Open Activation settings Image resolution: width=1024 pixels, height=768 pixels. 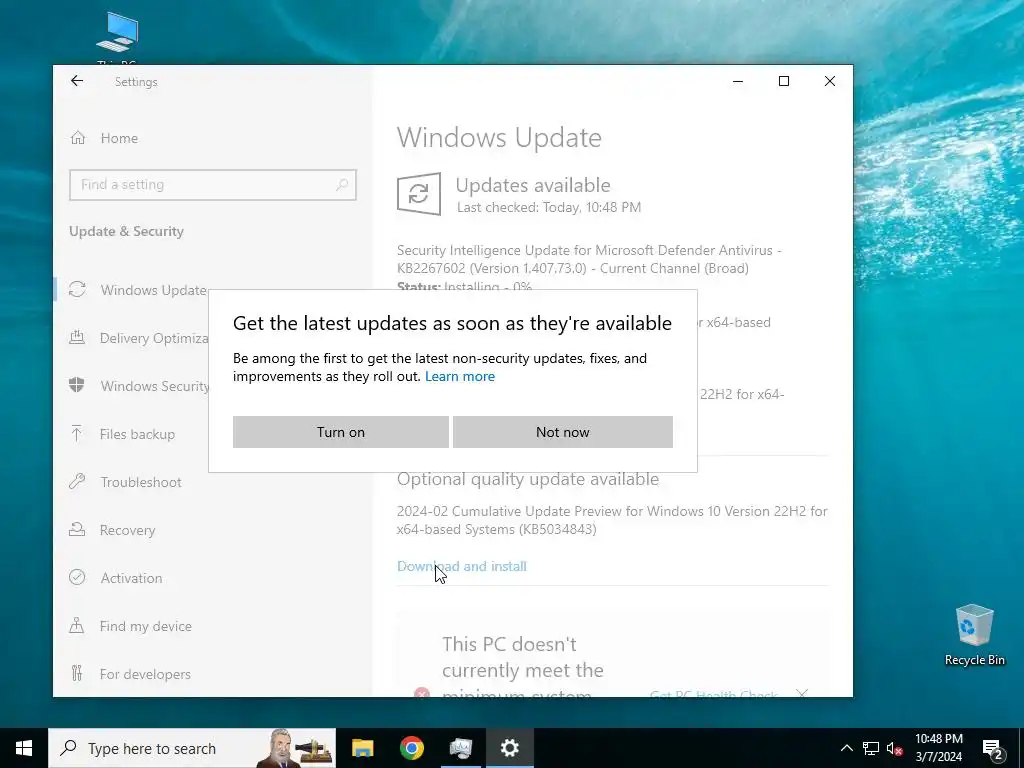click(x=131, y=578)
